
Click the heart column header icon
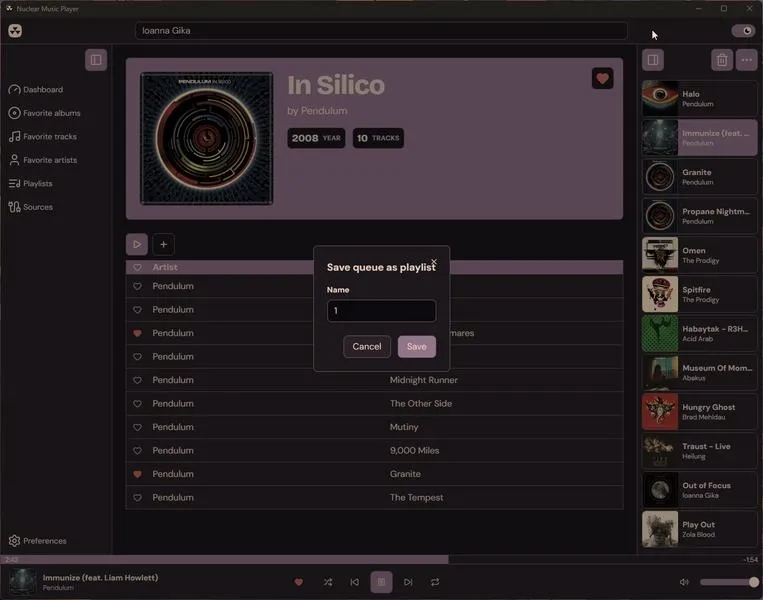coord(137,267)
